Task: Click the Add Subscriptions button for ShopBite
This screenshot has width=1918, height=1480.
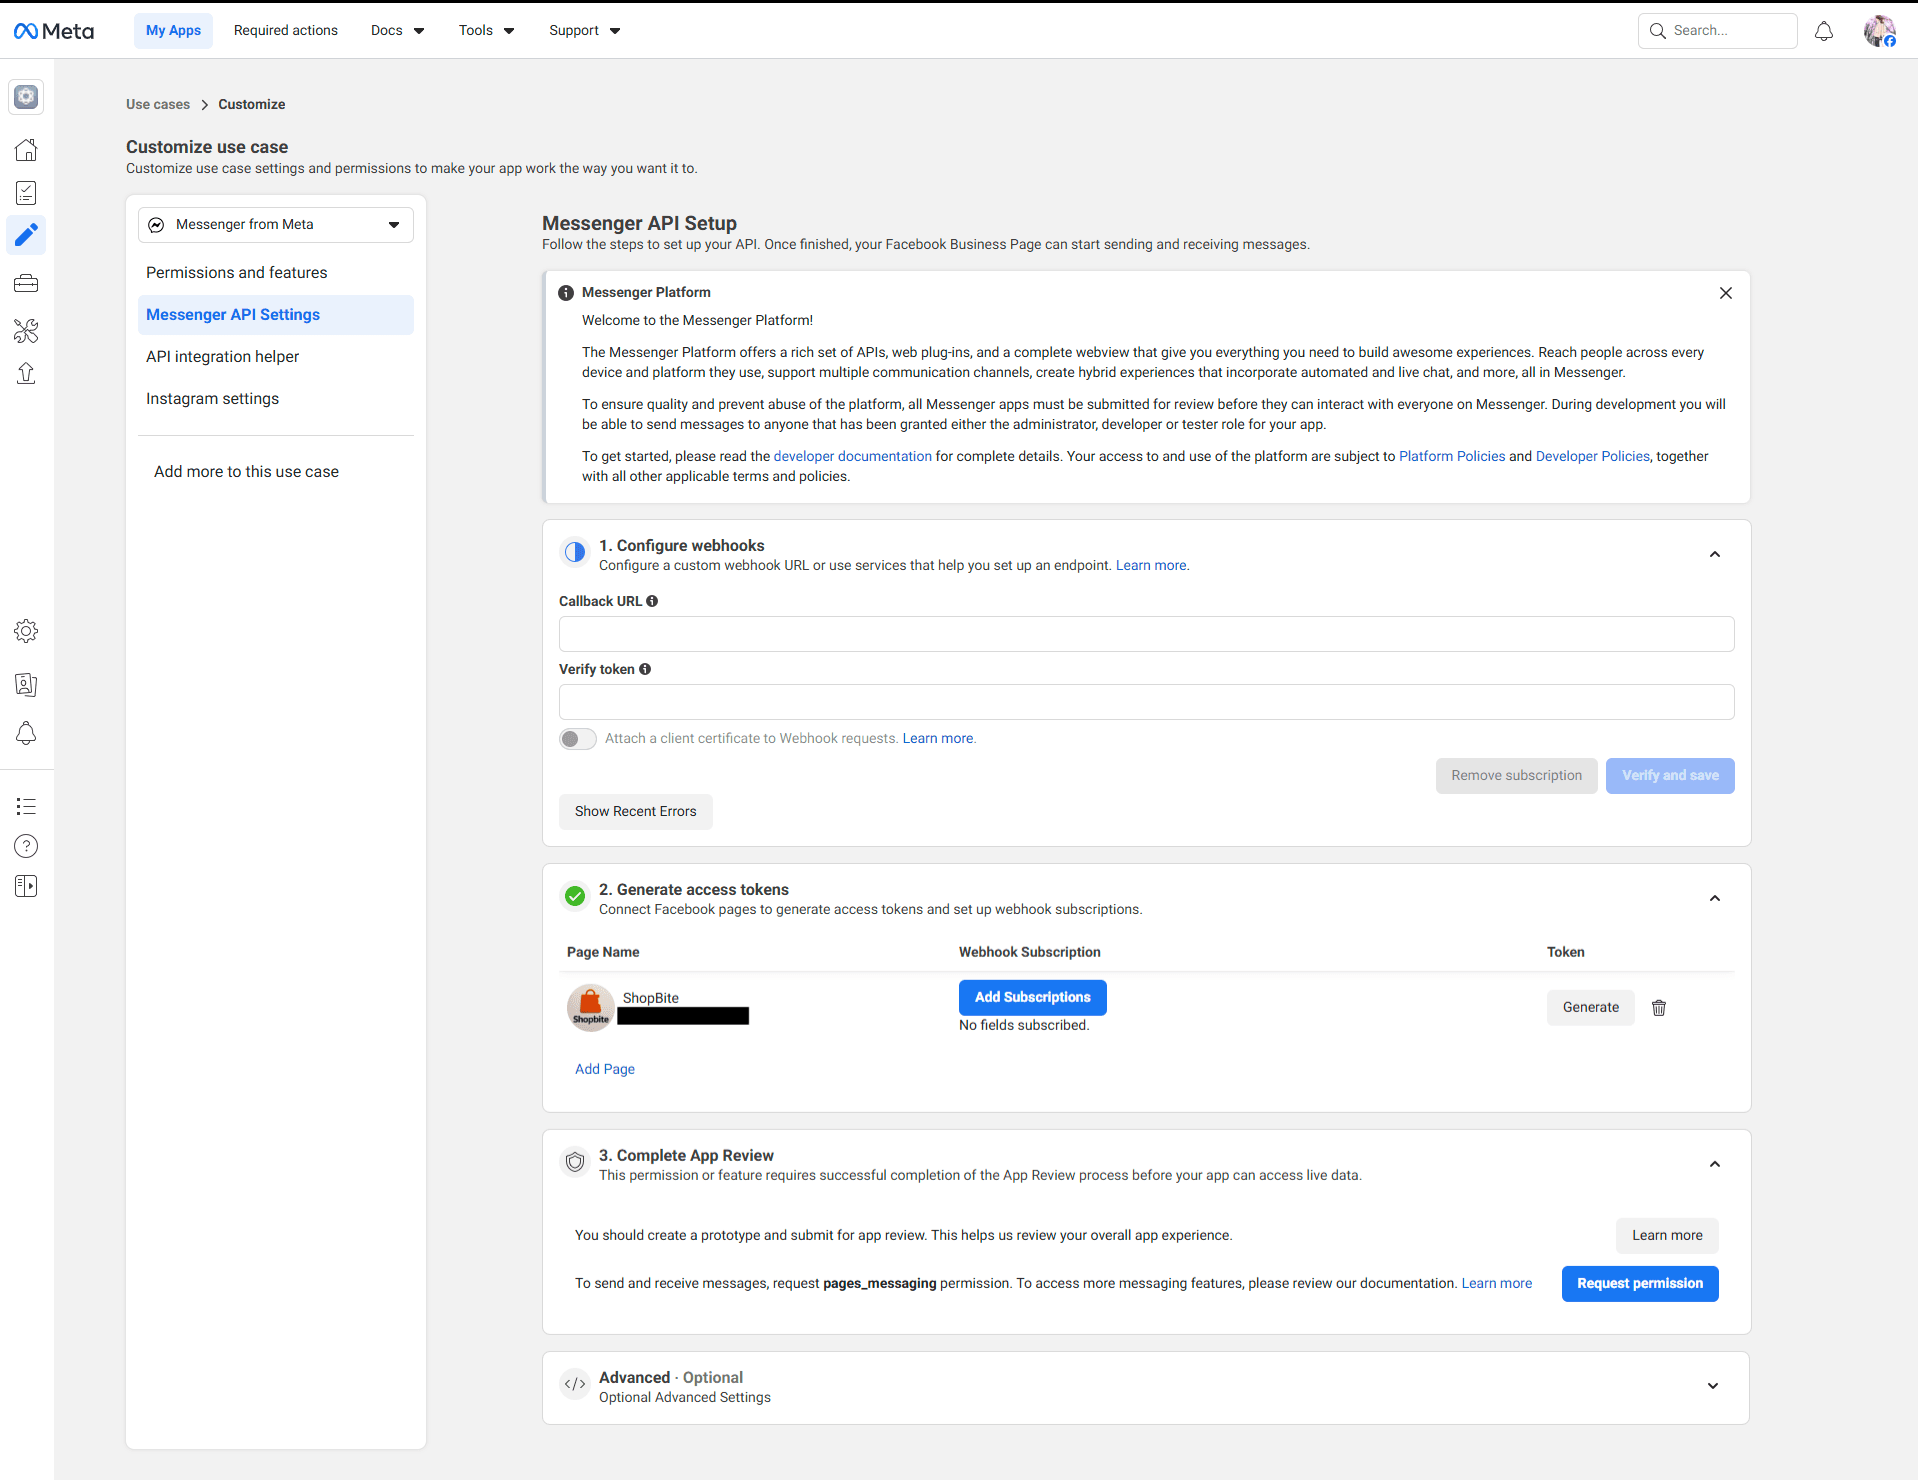Action: pyautogui.click(x=1032, y=997)
